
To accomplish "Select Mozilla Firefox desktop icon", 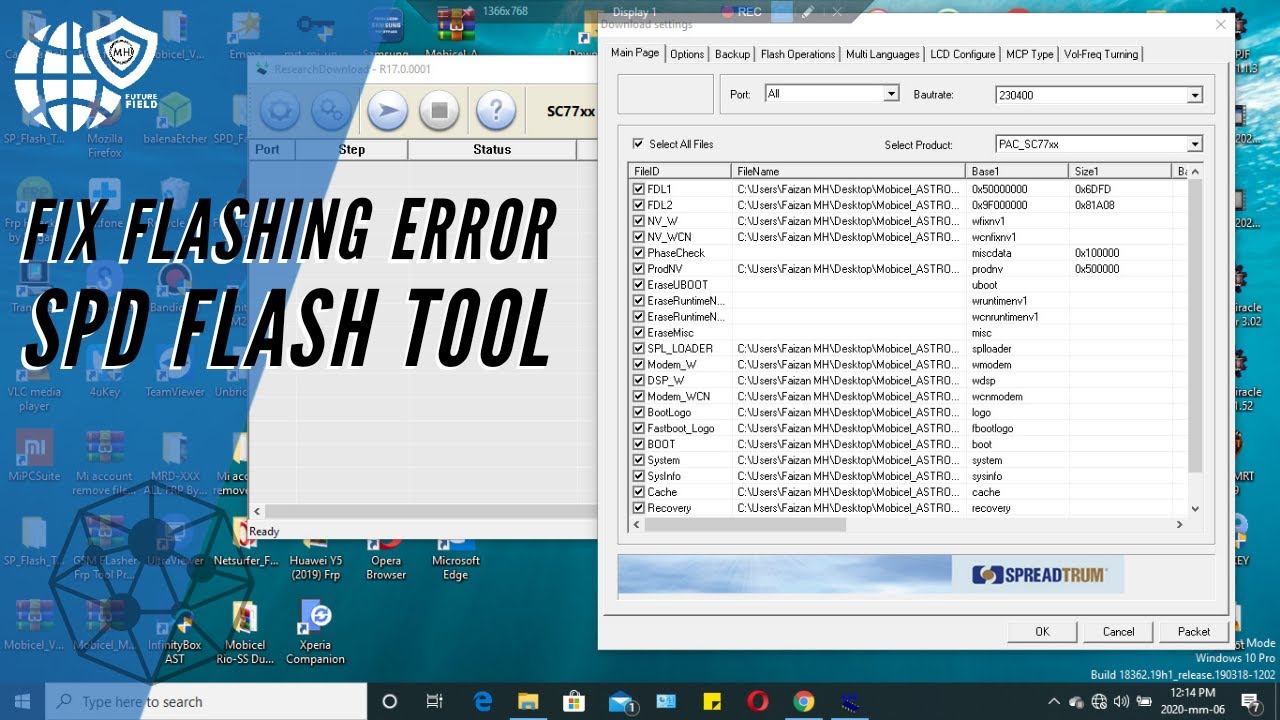I will coord(105,125).
